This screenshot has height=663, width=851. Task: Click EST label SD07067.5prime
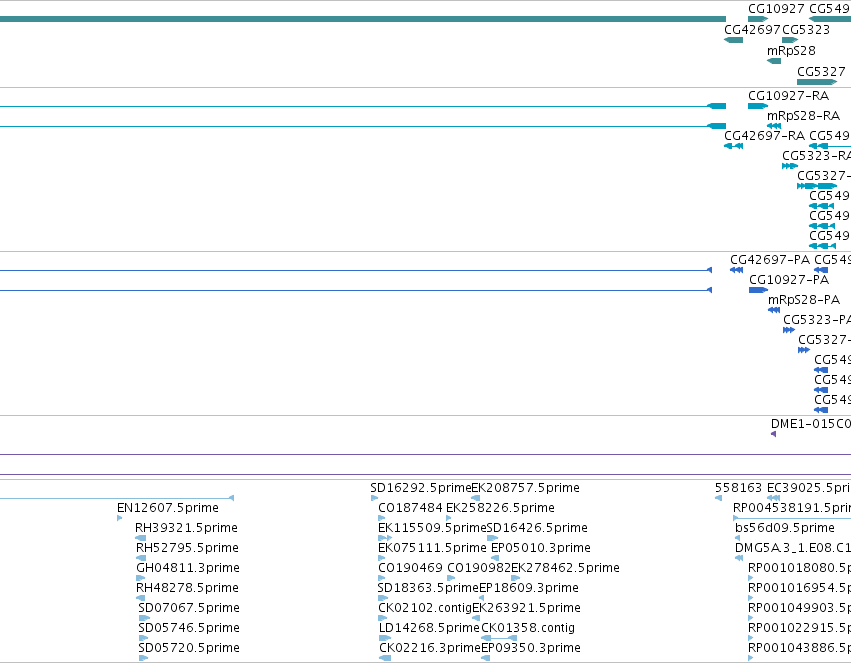pyautogui.click(x=189, y=608)
